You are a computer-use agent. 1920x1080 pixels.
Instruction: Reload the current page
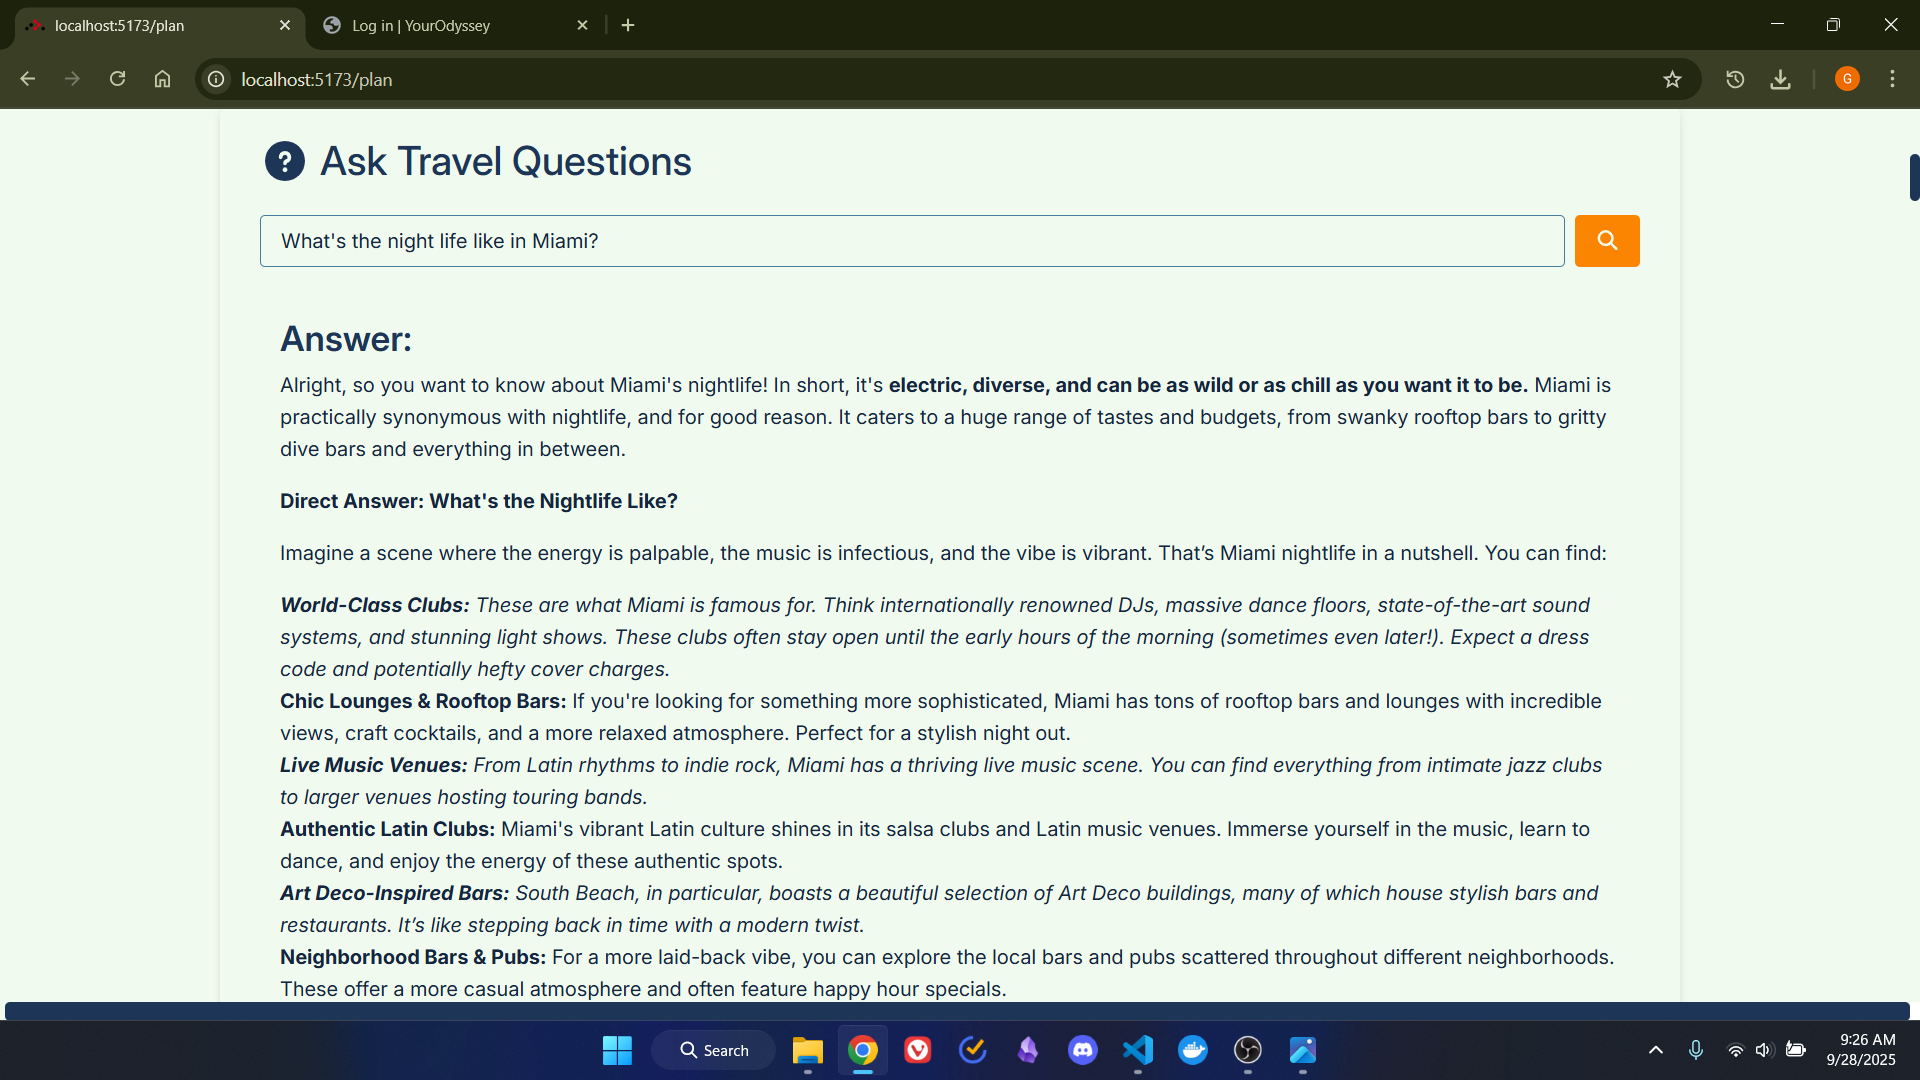point(117,79)
